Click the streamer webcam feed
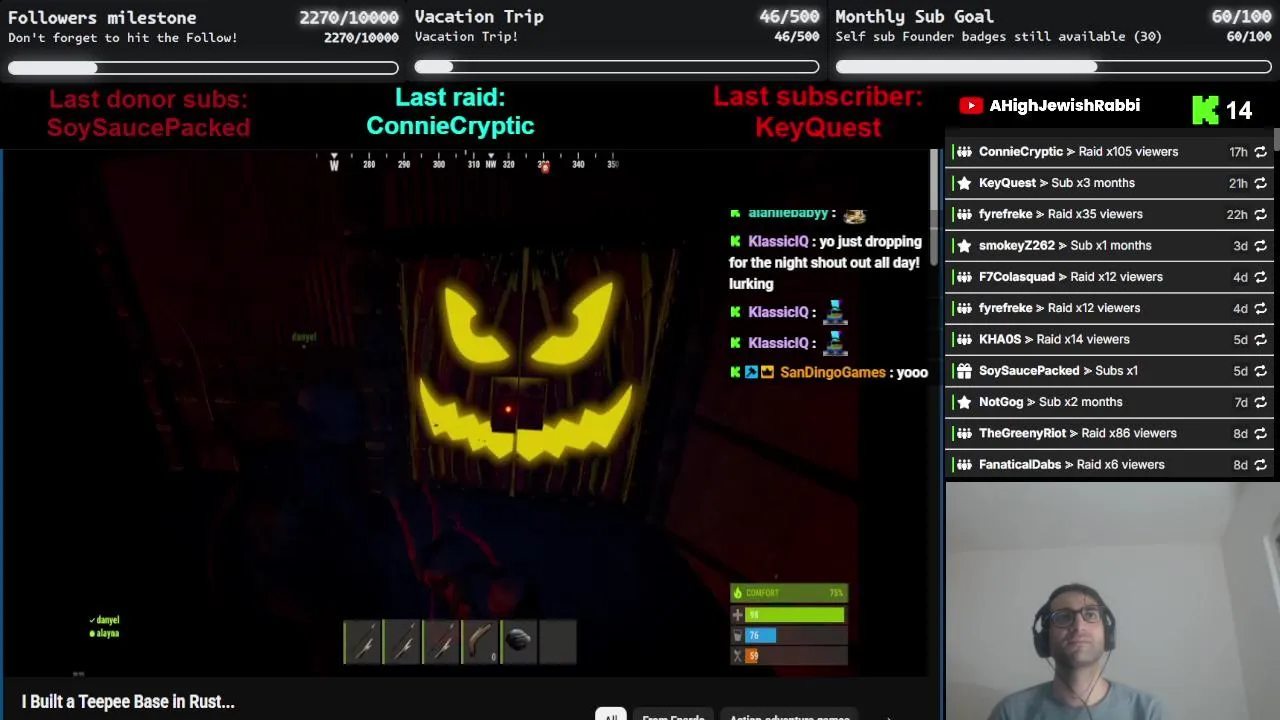This screenshot has height=720, width=1280. 1112,601
